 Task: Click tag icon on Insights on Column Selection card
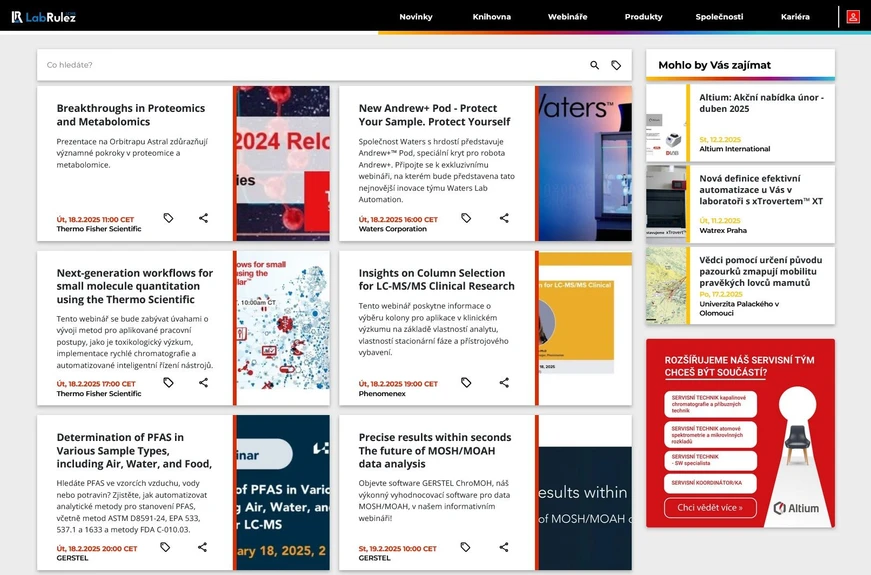tap(466, 382)
